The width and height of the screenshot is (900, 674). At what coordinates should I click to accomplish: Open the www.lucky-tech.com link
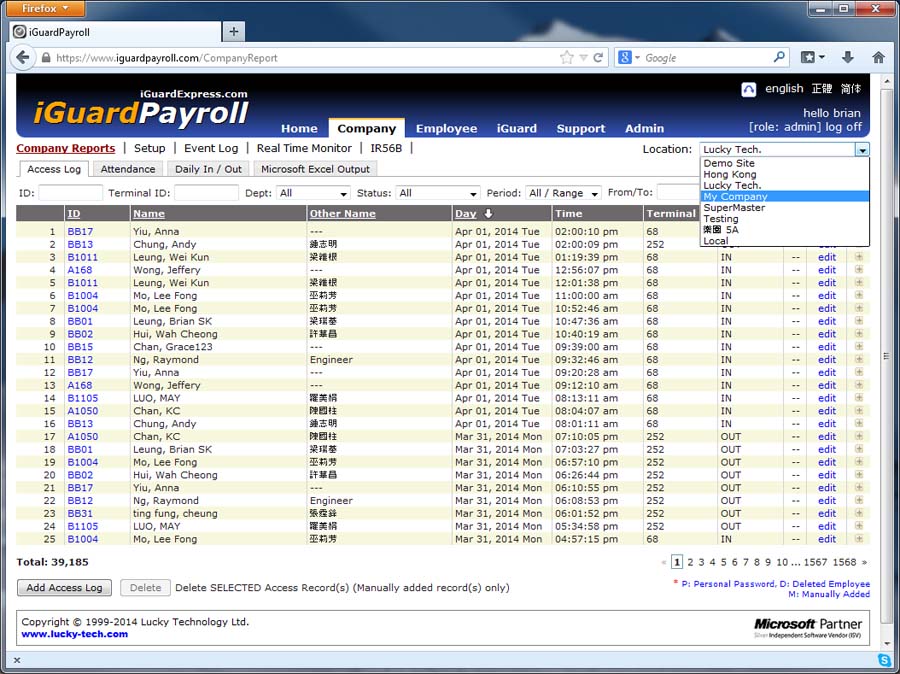tap(75, 634)
